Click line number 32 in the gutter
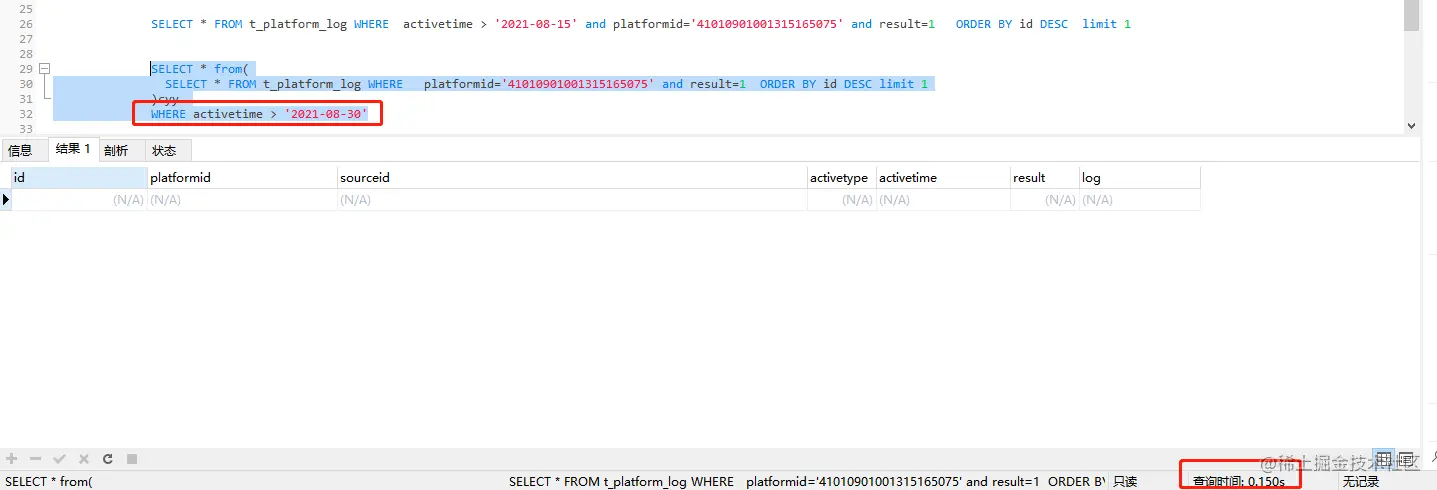Image resolution: width=1437 pixels, height=490 pixels. [26, 114]
